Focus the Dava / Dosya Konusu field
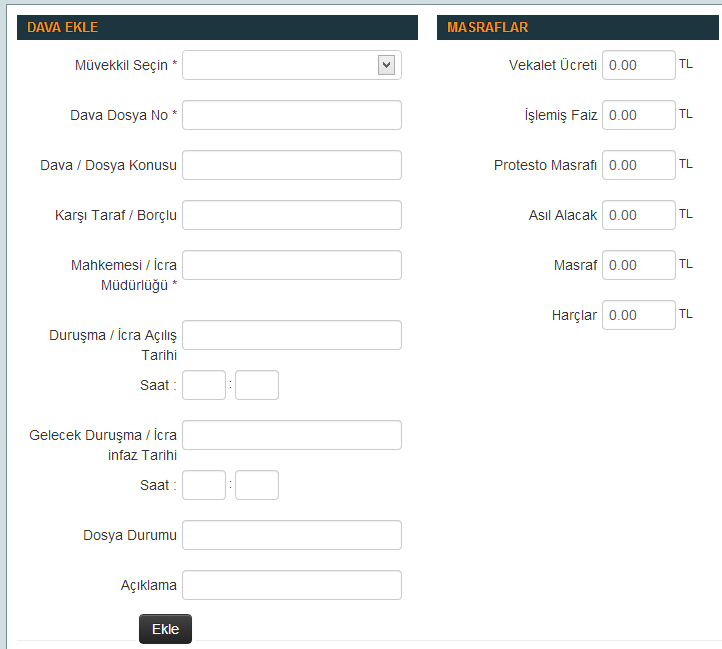The image size is (722, 649). (x=292, y=165)
